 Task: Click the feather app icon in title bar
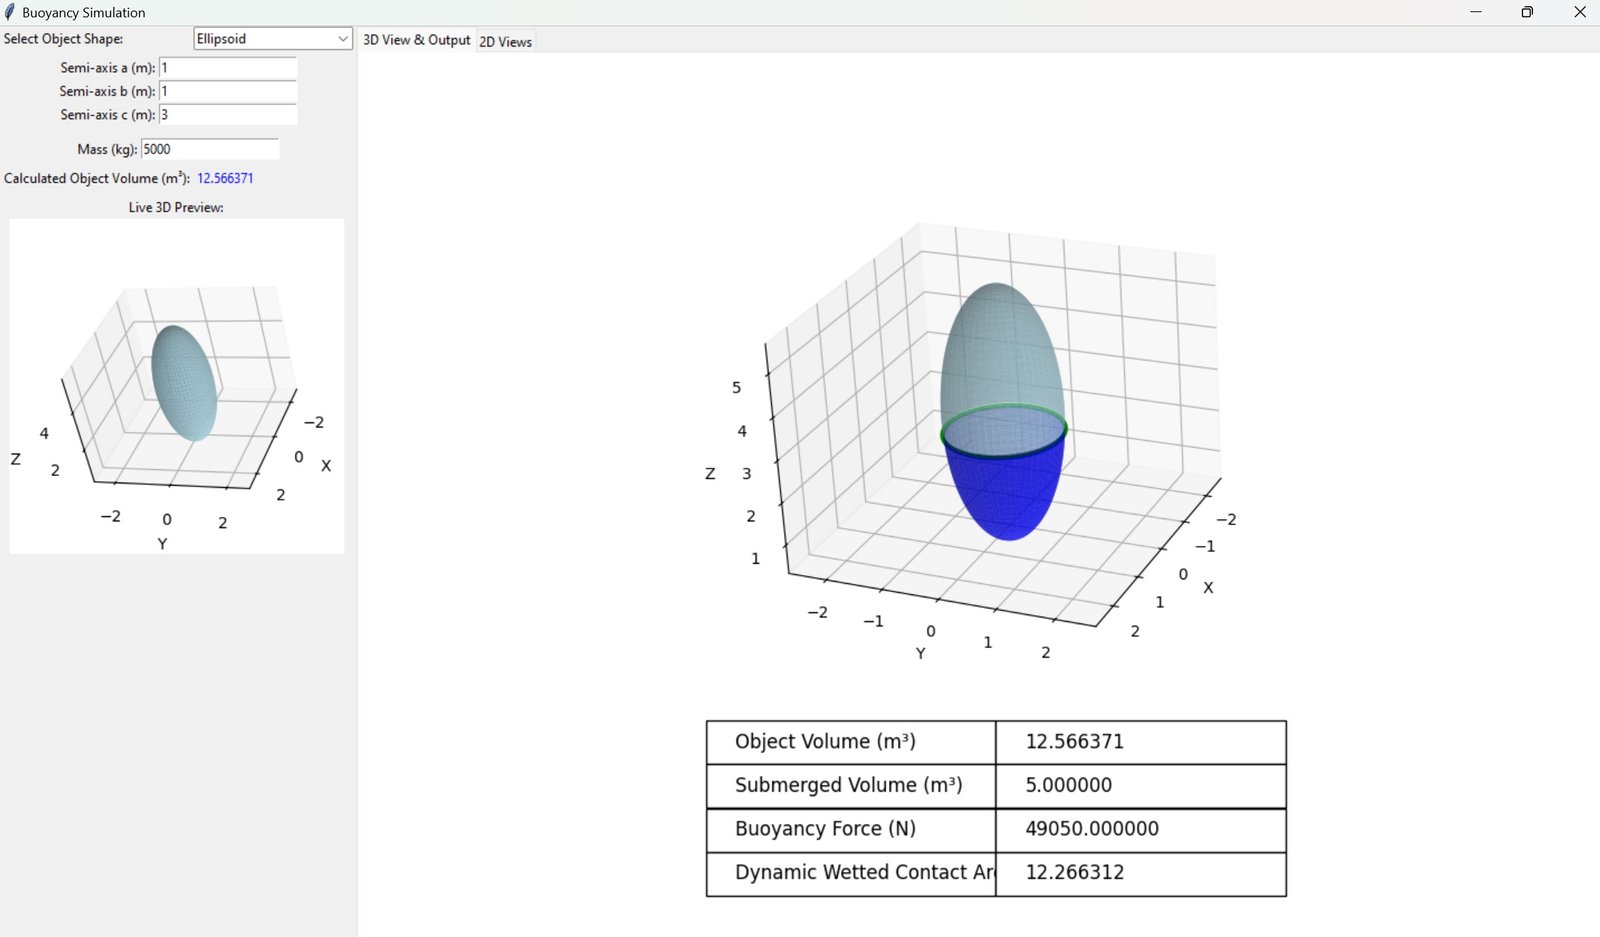tap(10, 12)
